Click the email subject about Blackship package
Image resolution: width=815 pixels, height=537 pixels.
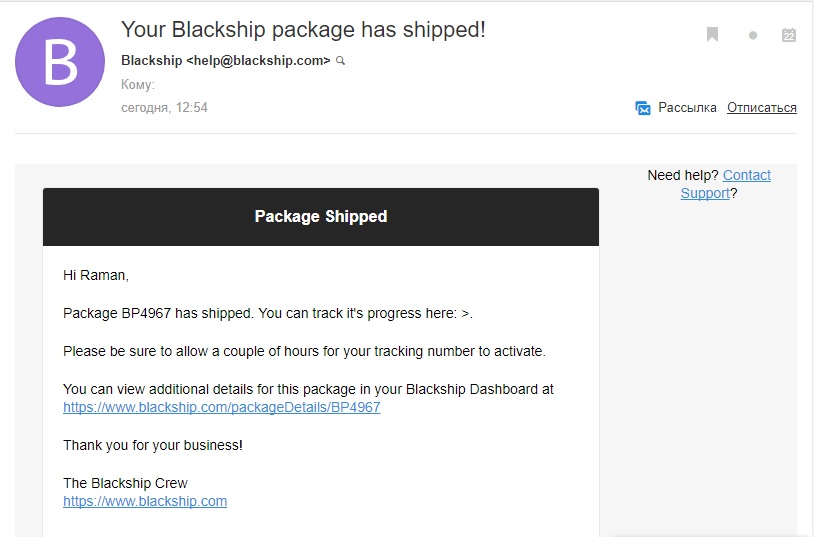coord(303,30)
